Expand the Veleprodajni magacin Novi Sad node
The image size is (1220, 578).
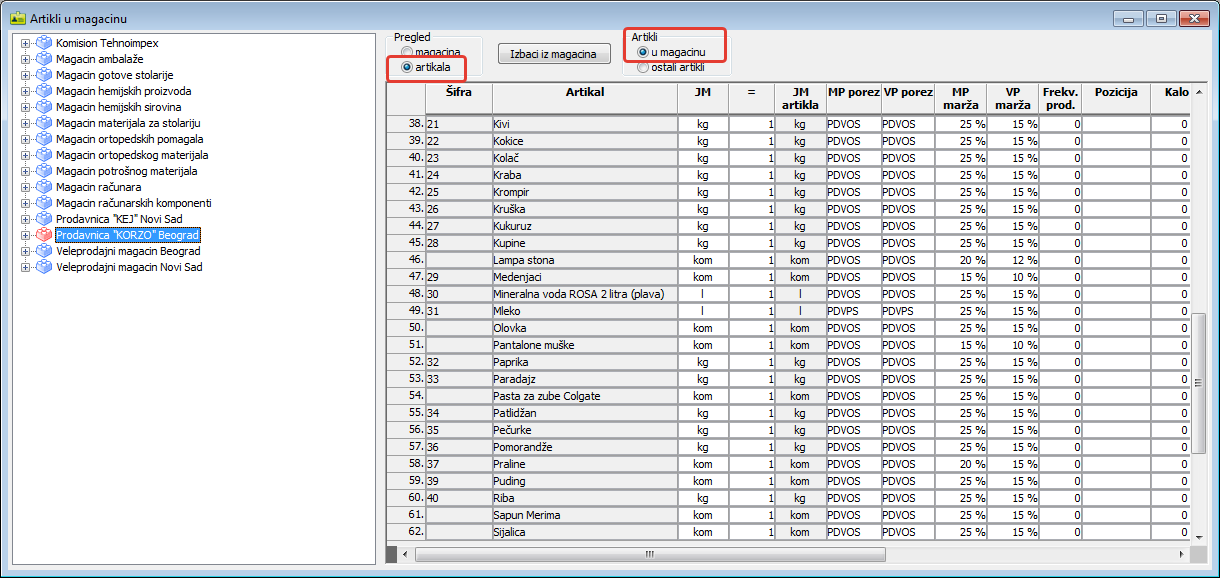(25, 267)
